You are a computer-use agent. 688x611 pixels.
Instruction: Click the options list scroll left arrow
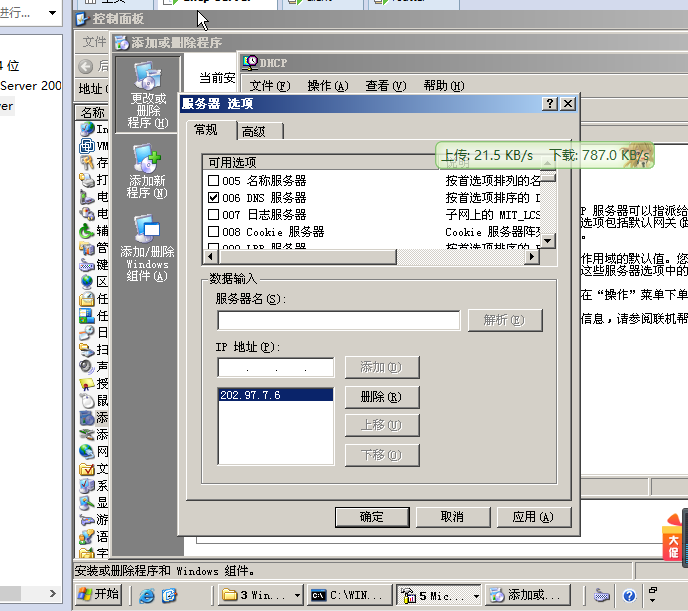(x=211, y=257)
